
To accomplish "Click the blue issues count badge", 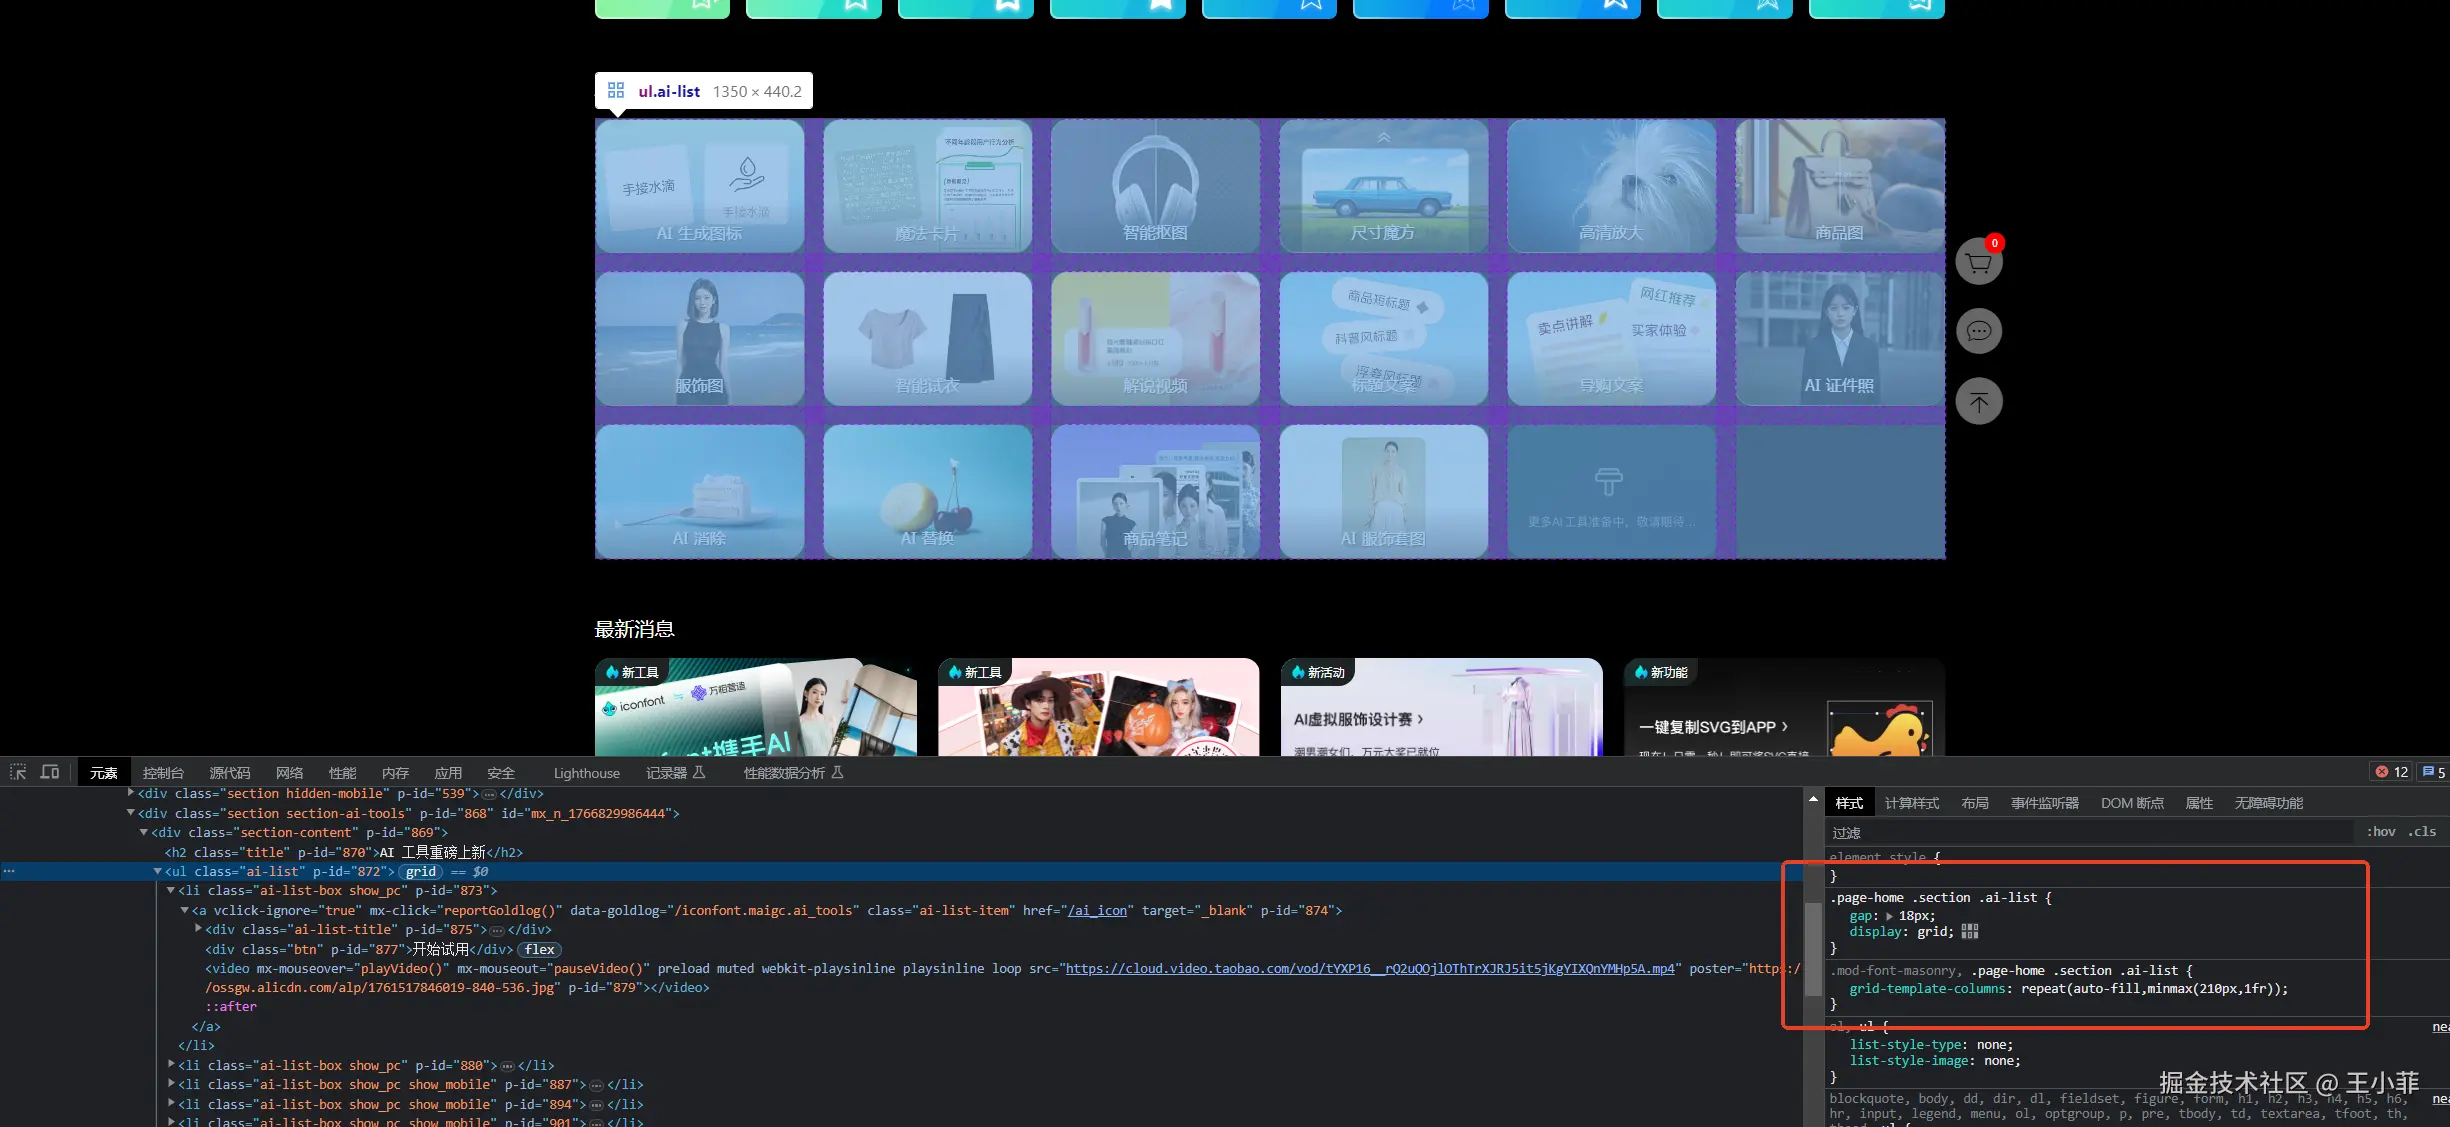I will [x=2433, y=772].
